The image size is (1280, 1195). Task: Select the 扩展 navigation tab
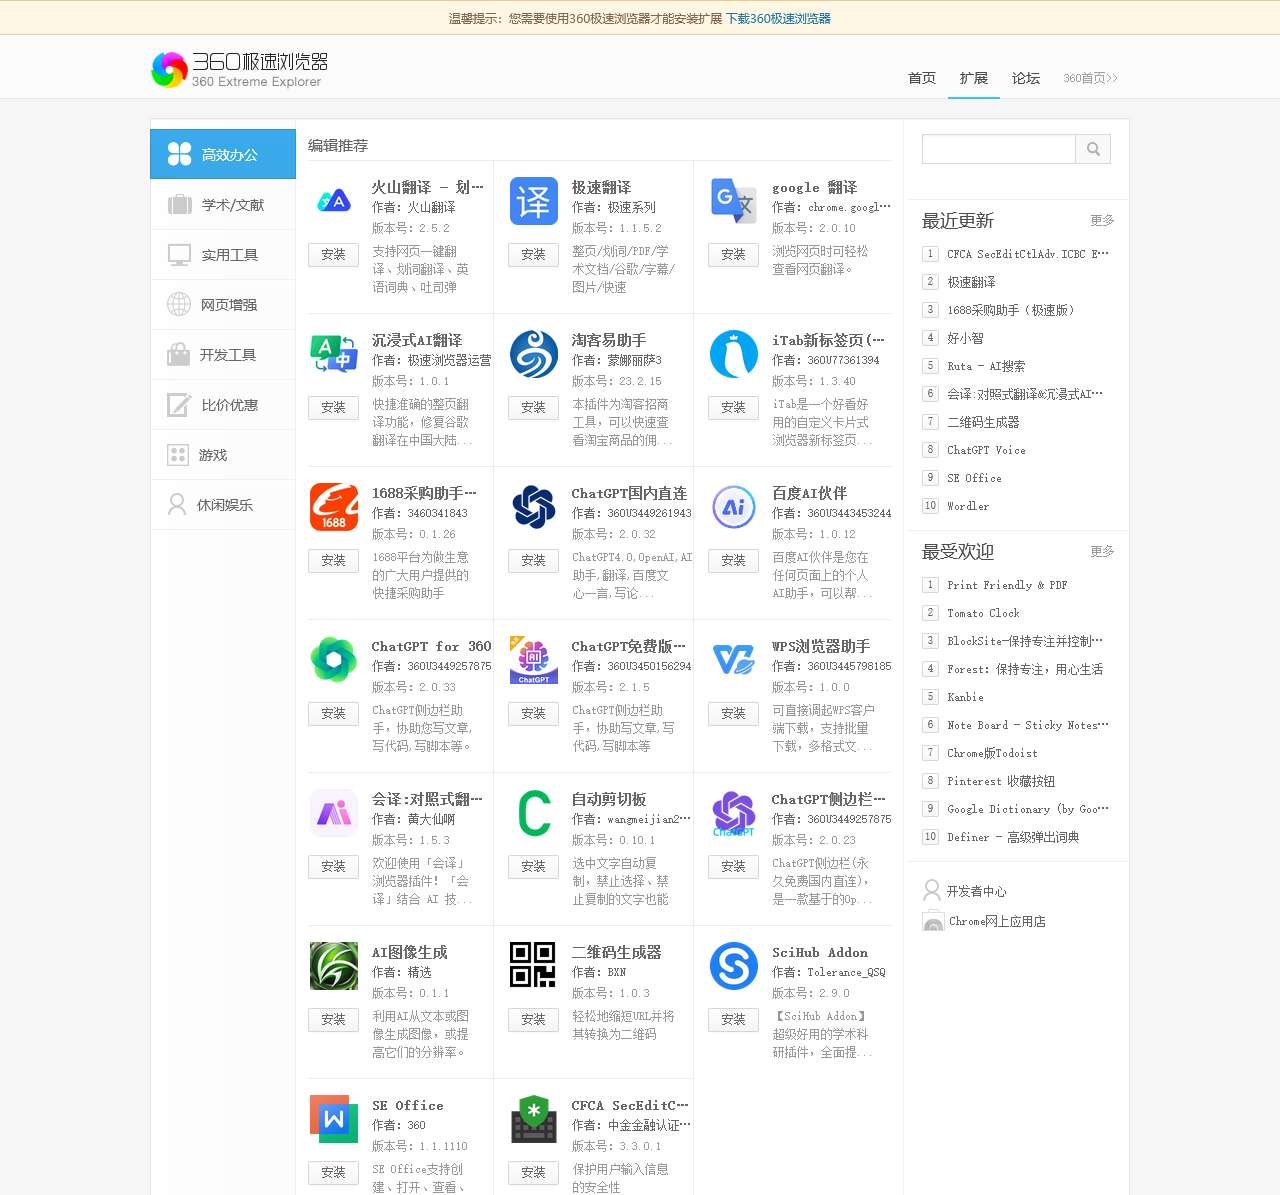974,78
